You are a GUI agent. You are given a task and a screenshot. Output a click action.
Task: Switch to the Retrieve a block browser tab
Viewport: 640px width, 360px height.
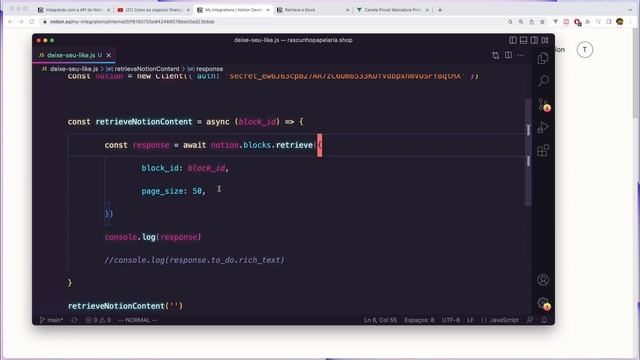313,10
